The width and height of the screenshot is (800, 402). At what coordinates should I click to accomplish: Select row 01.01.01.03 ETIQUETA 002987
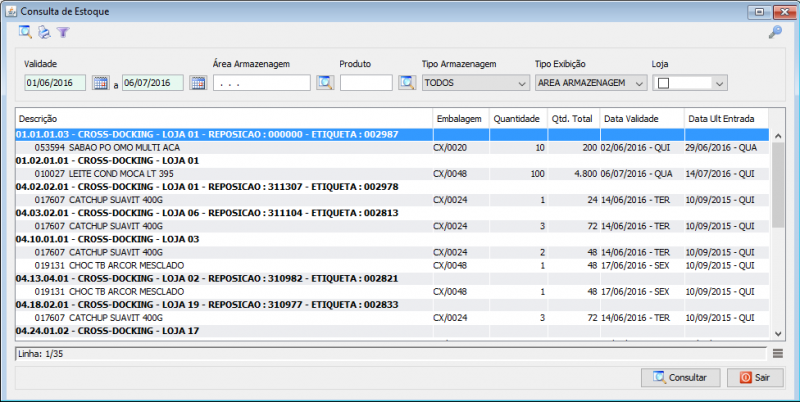pos(392,135)
